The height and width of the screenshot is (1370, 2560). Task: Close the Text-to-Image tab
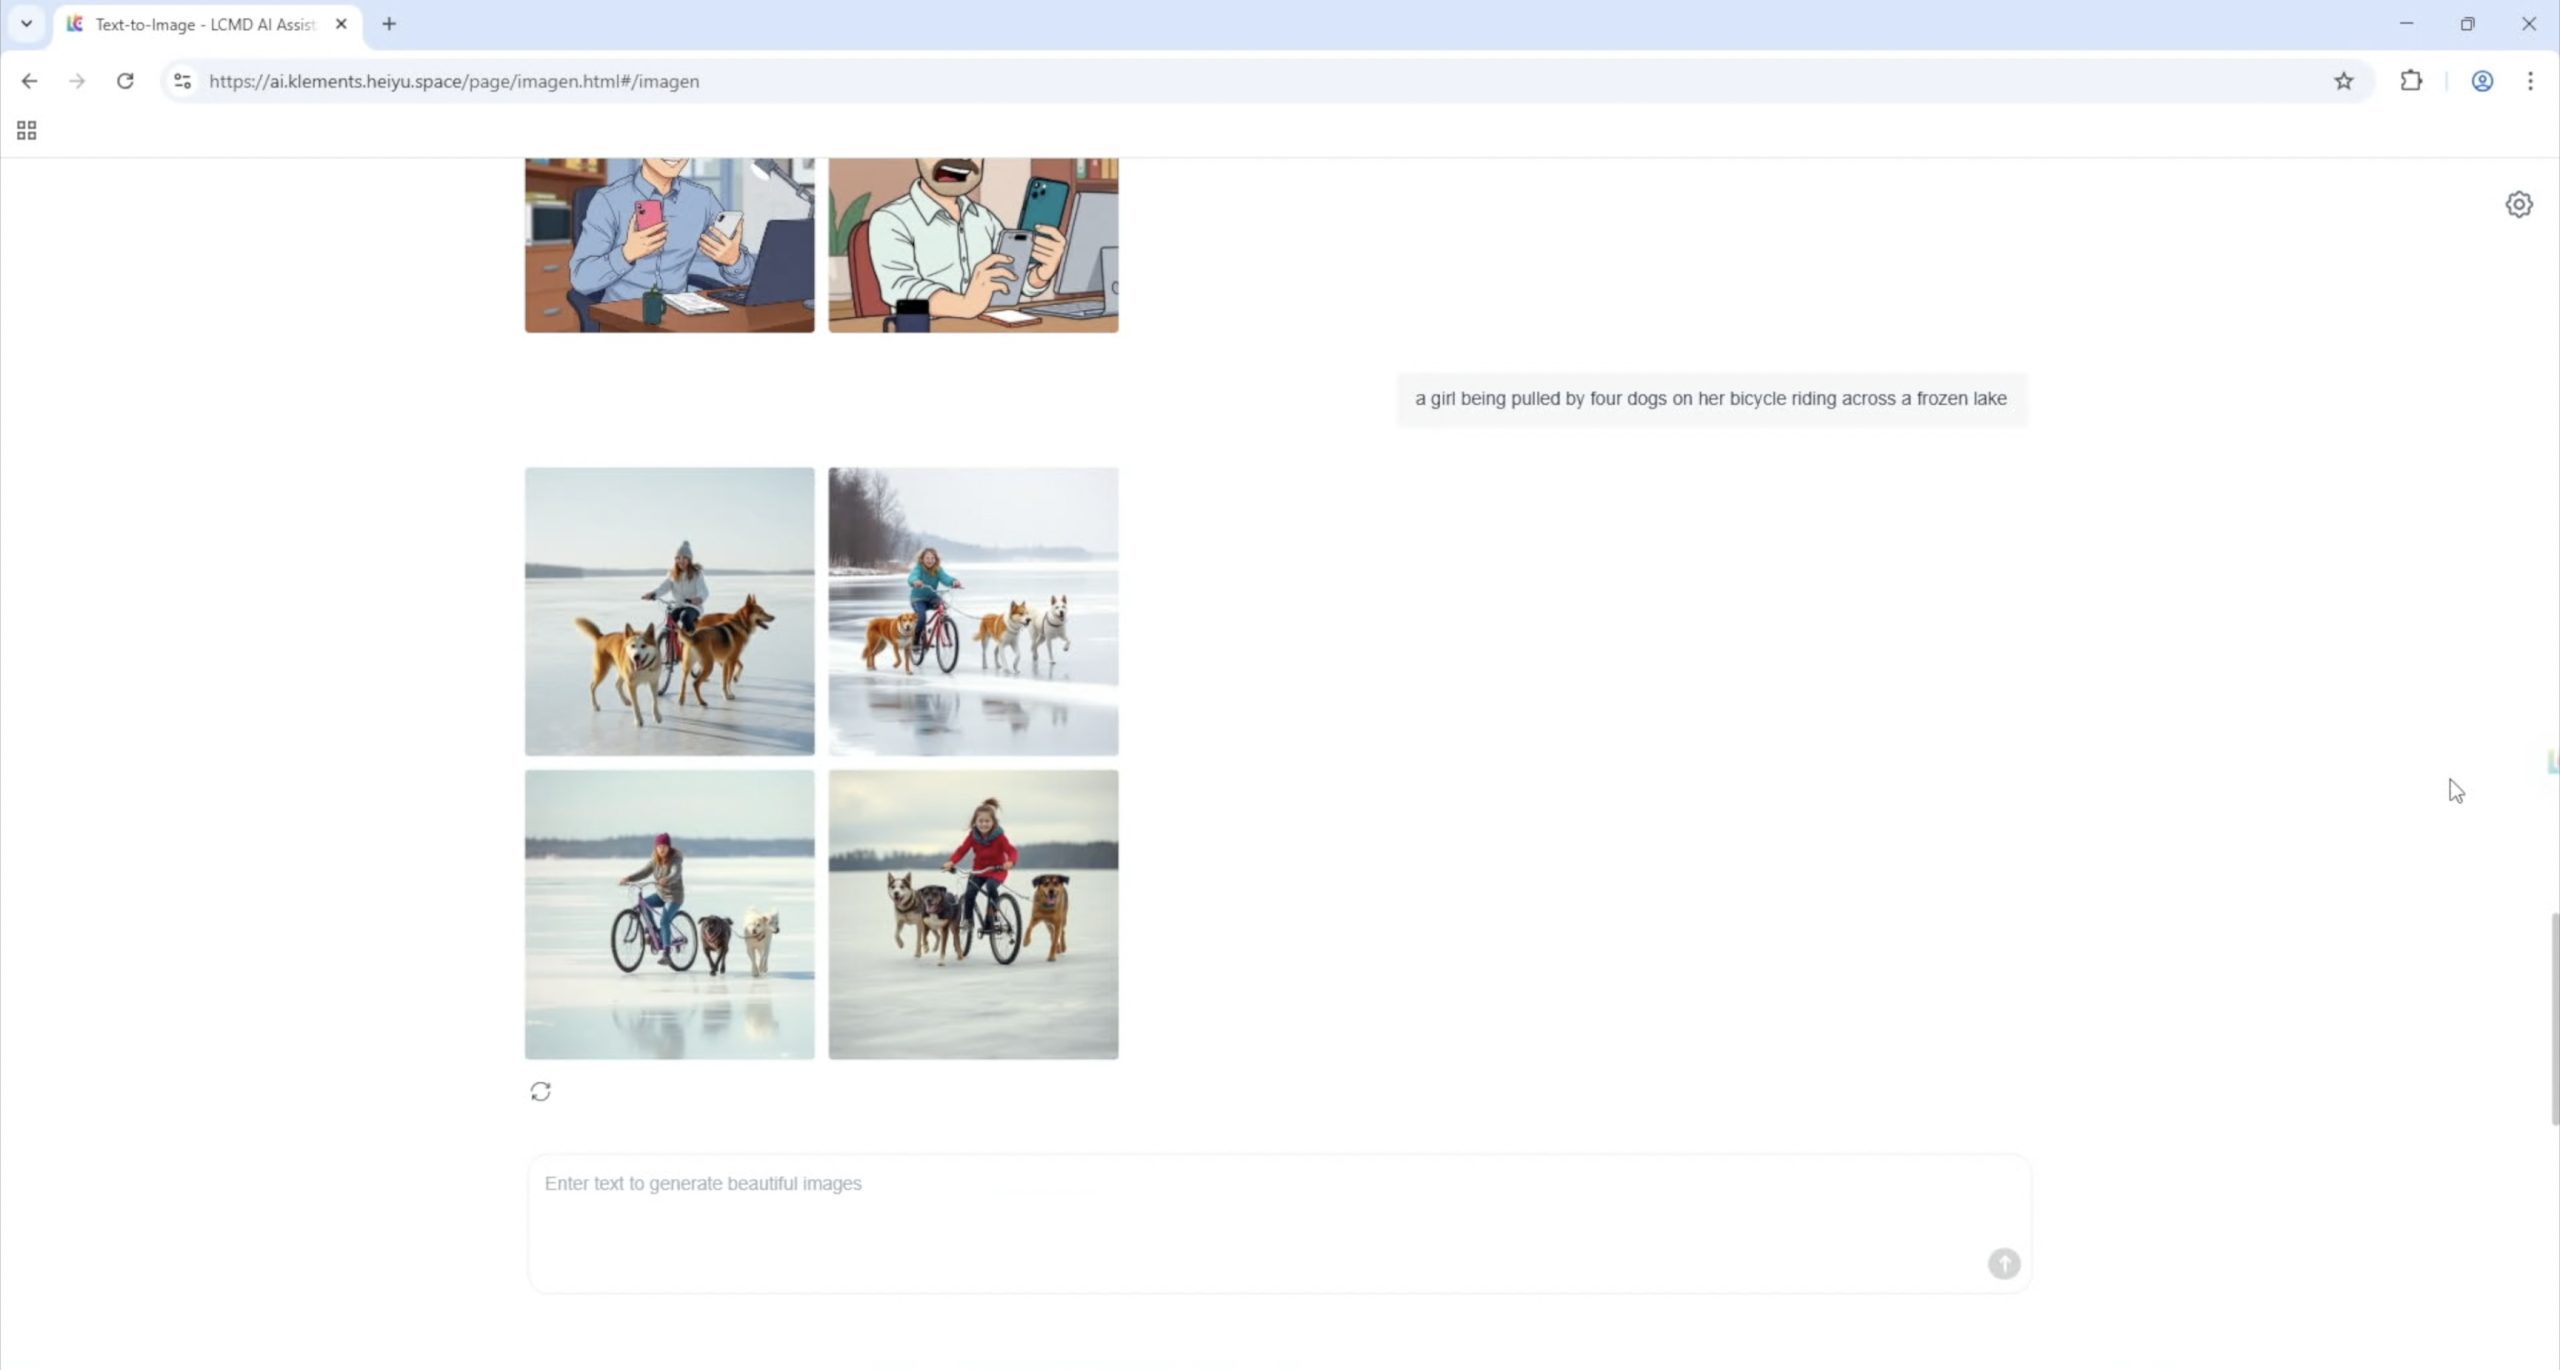(x=341, y=24)
